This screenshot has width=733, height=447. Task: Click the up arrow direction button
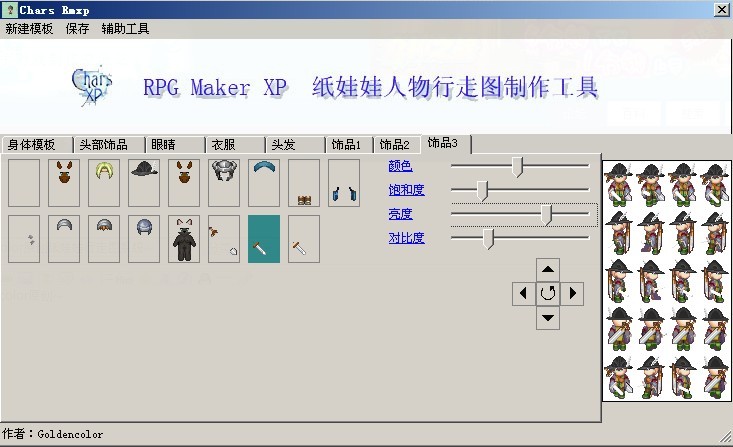[548, 270]
